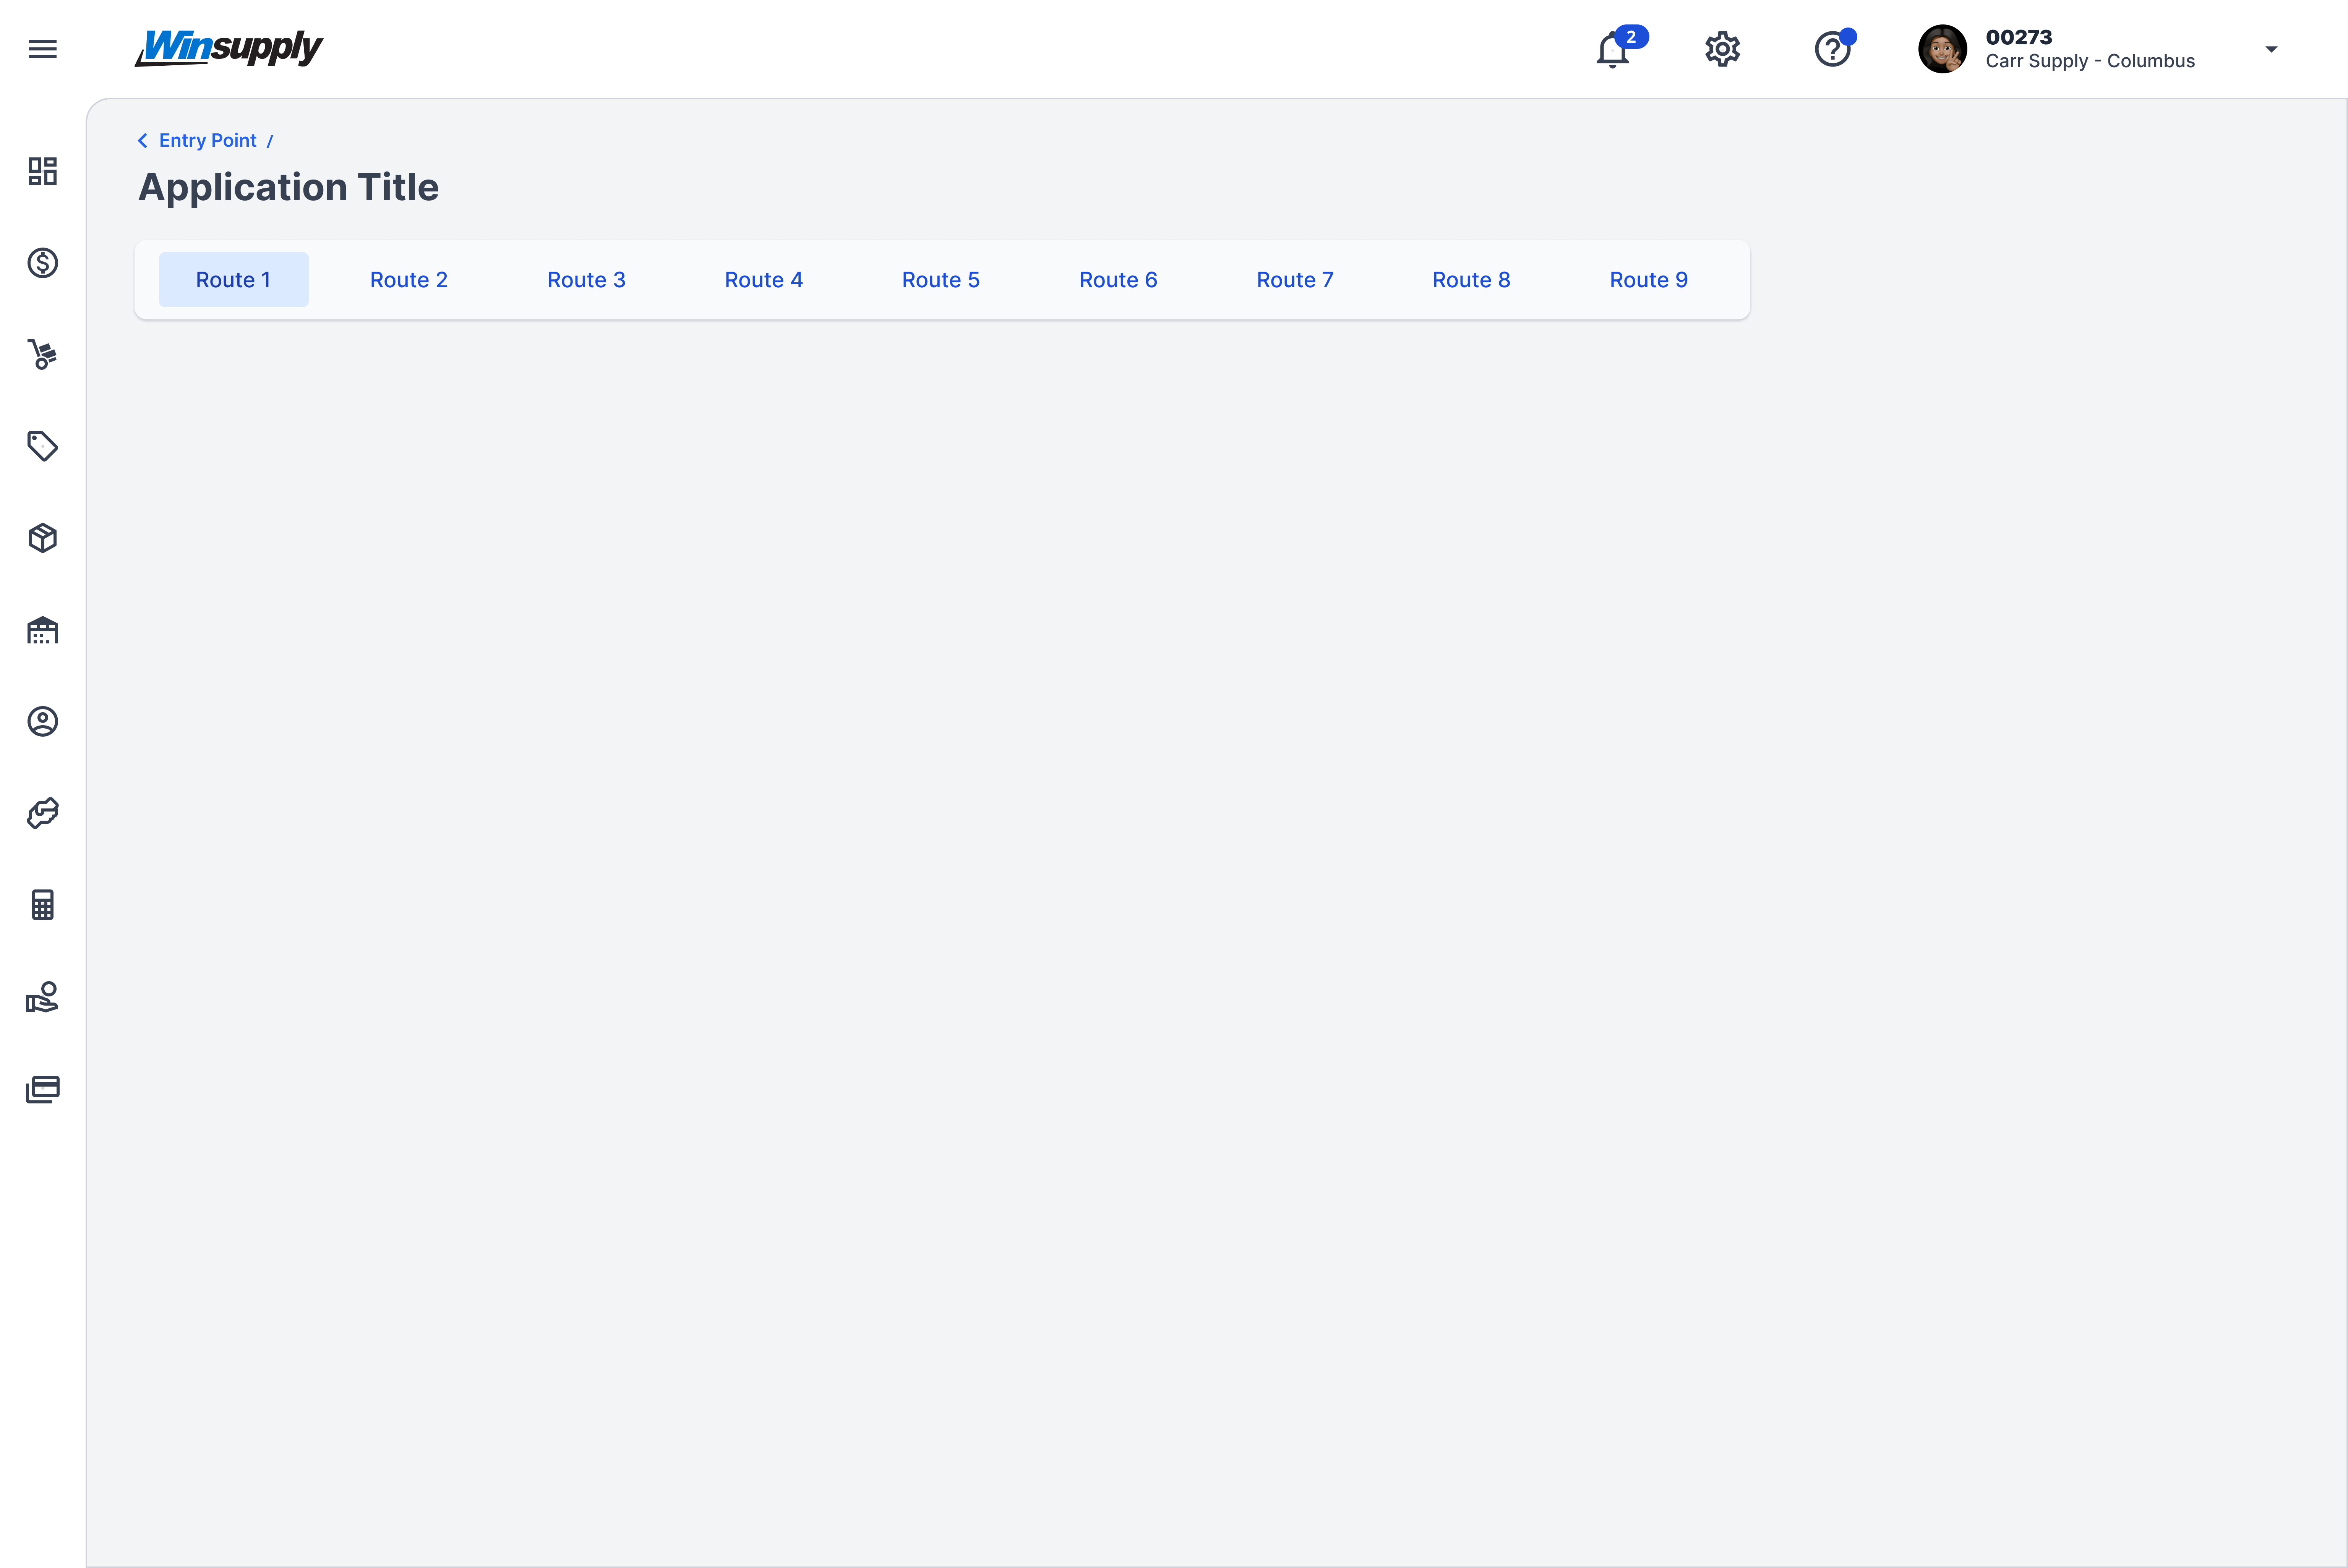The image size is (2348, 1568).
Task: Open the dollar sign sidebar icon
Action: pos(42,263)
